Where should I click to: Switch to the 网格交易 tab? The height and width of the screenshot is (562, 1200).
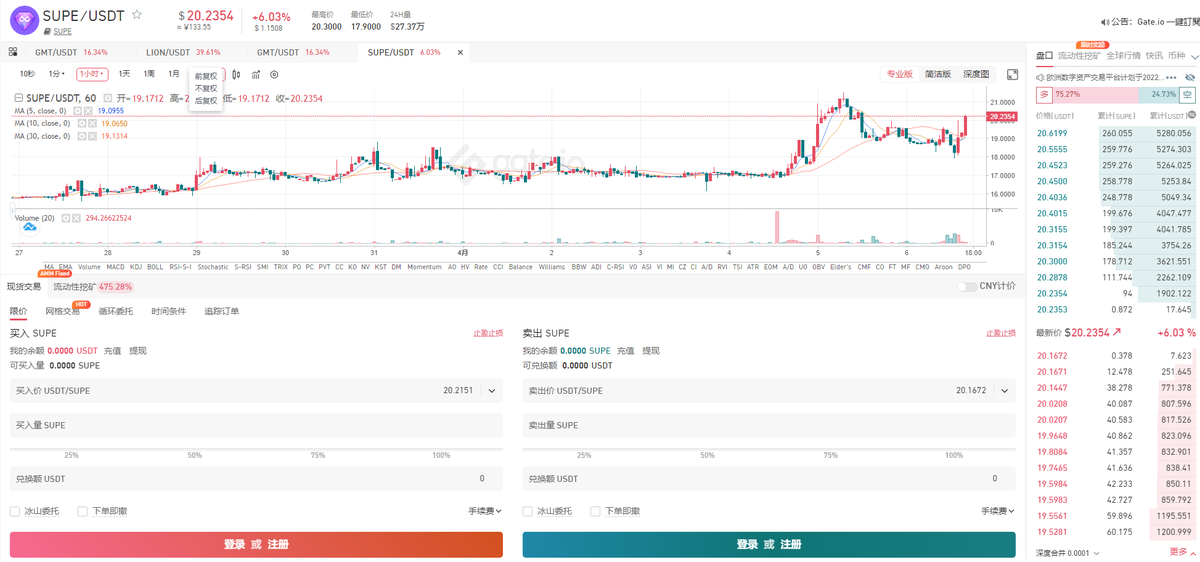pos(62,311)
